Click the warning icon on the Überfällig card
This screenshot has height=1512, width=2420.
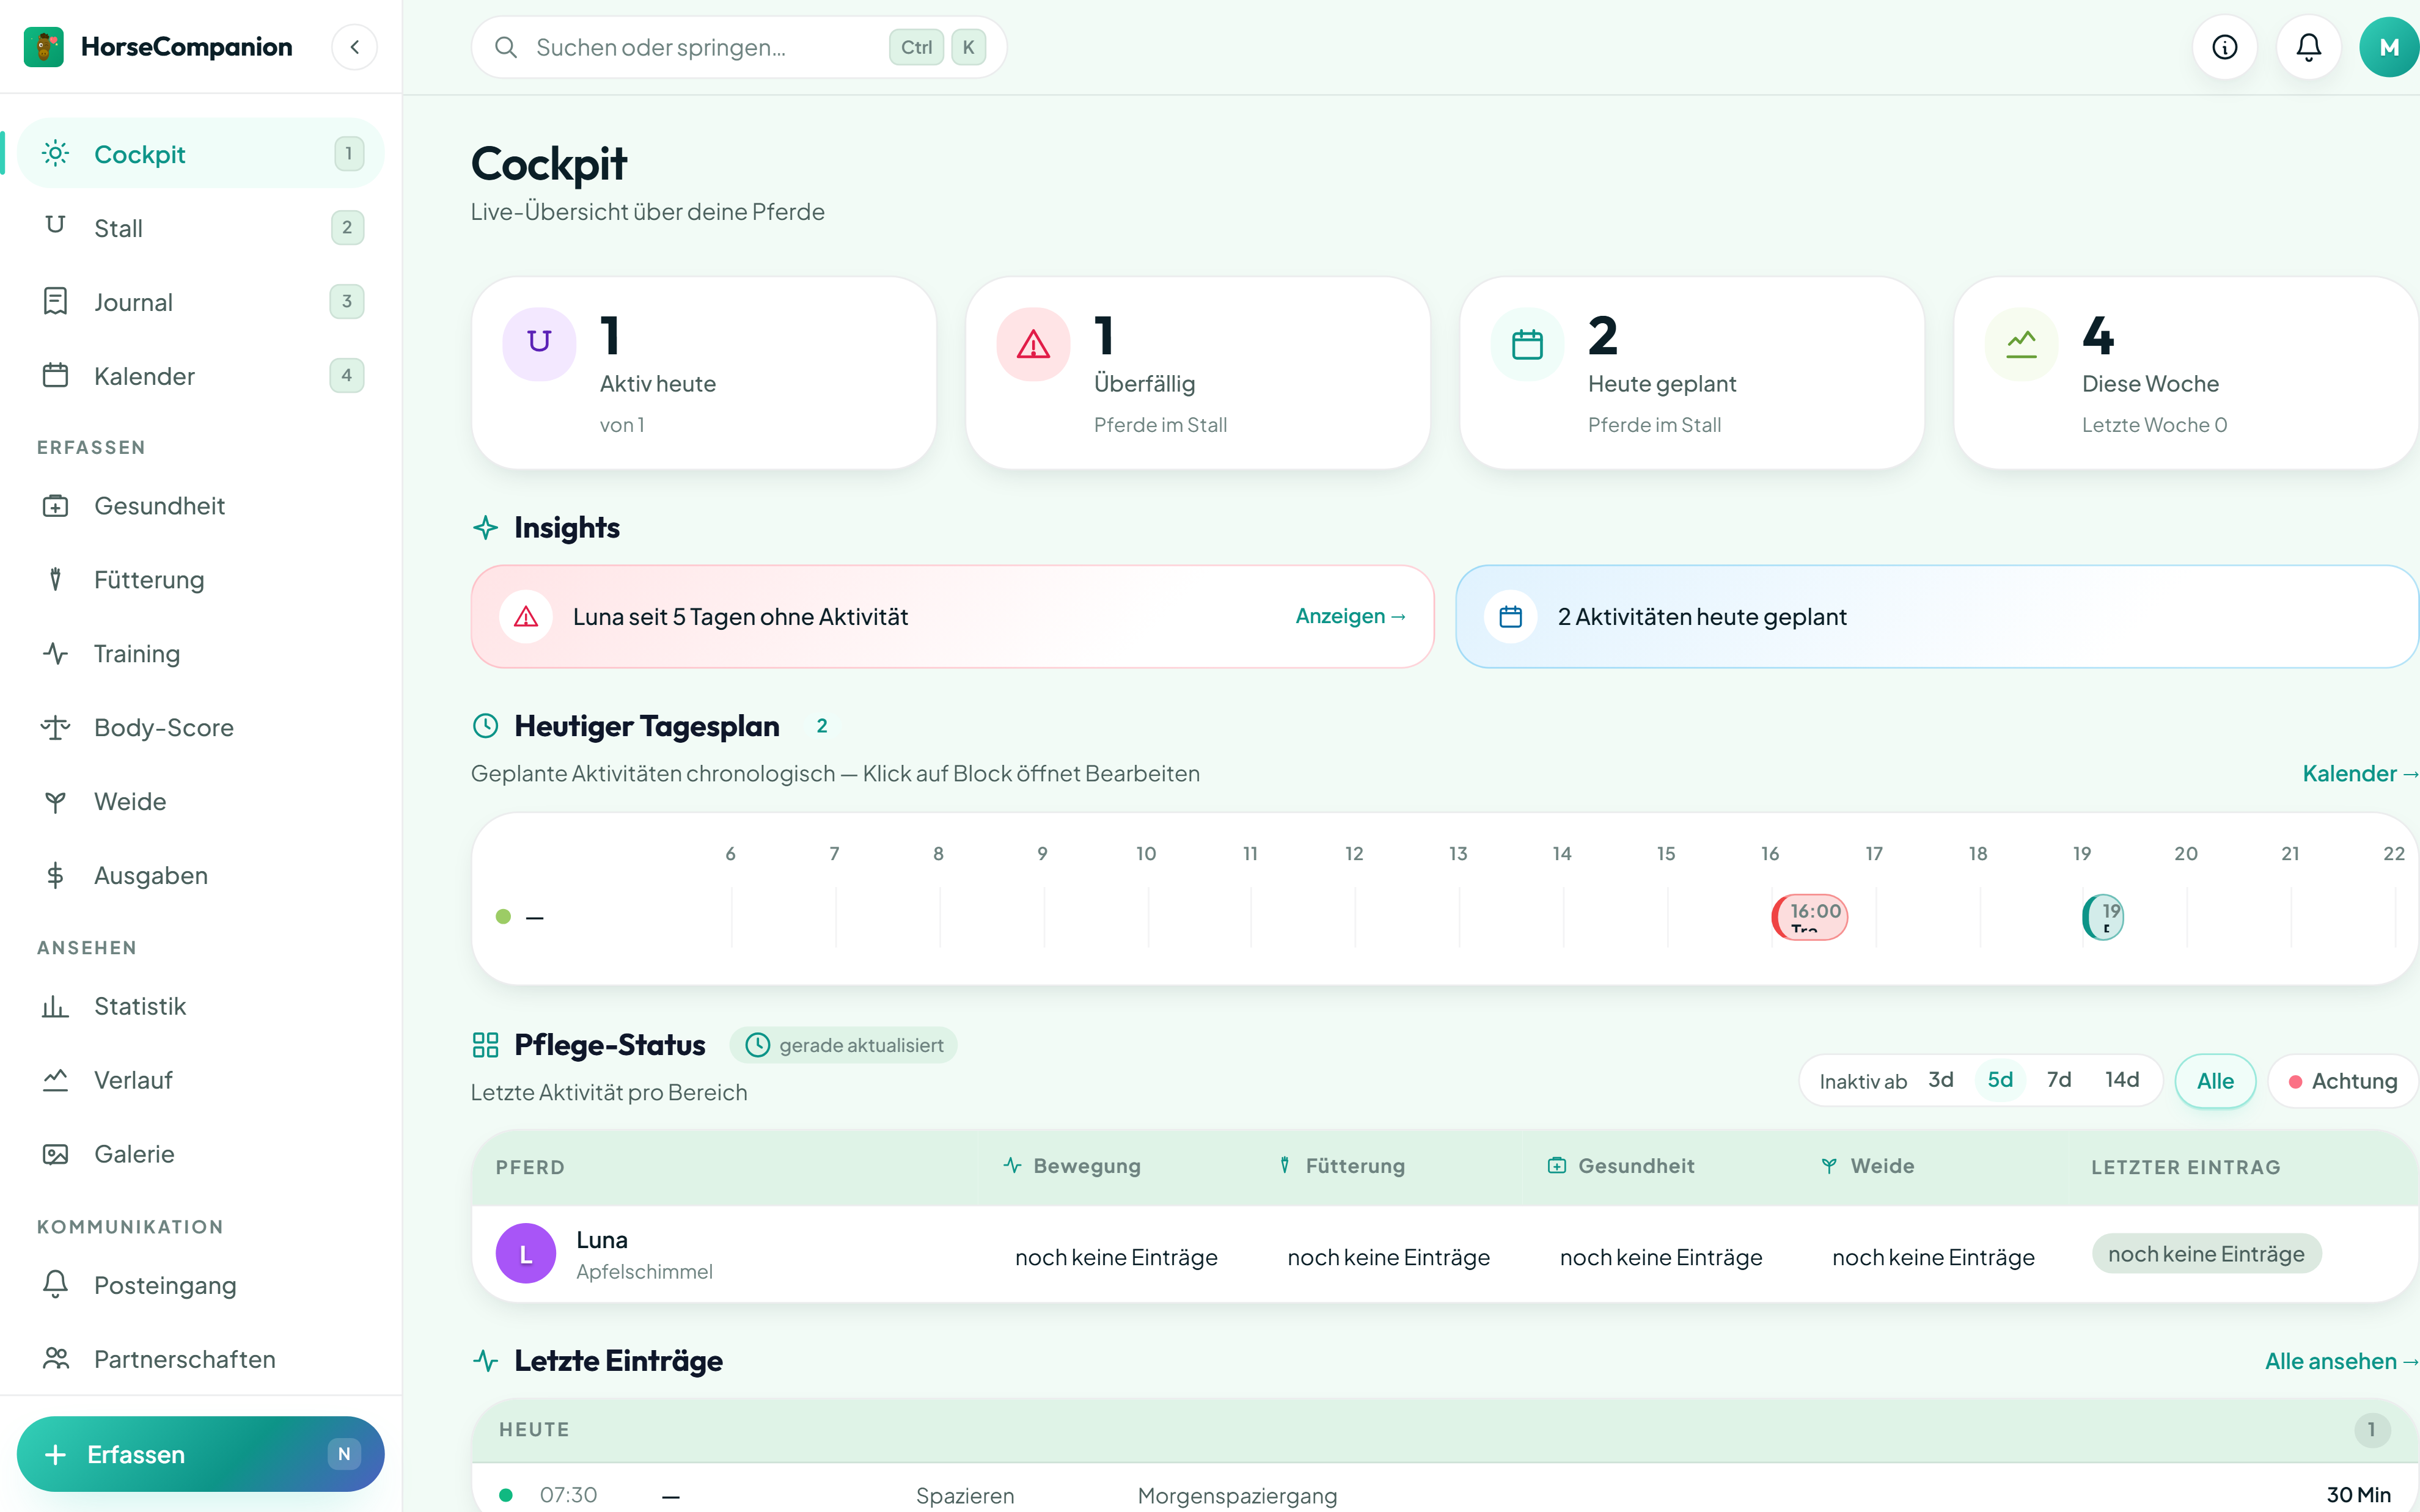click(1033, 344)
